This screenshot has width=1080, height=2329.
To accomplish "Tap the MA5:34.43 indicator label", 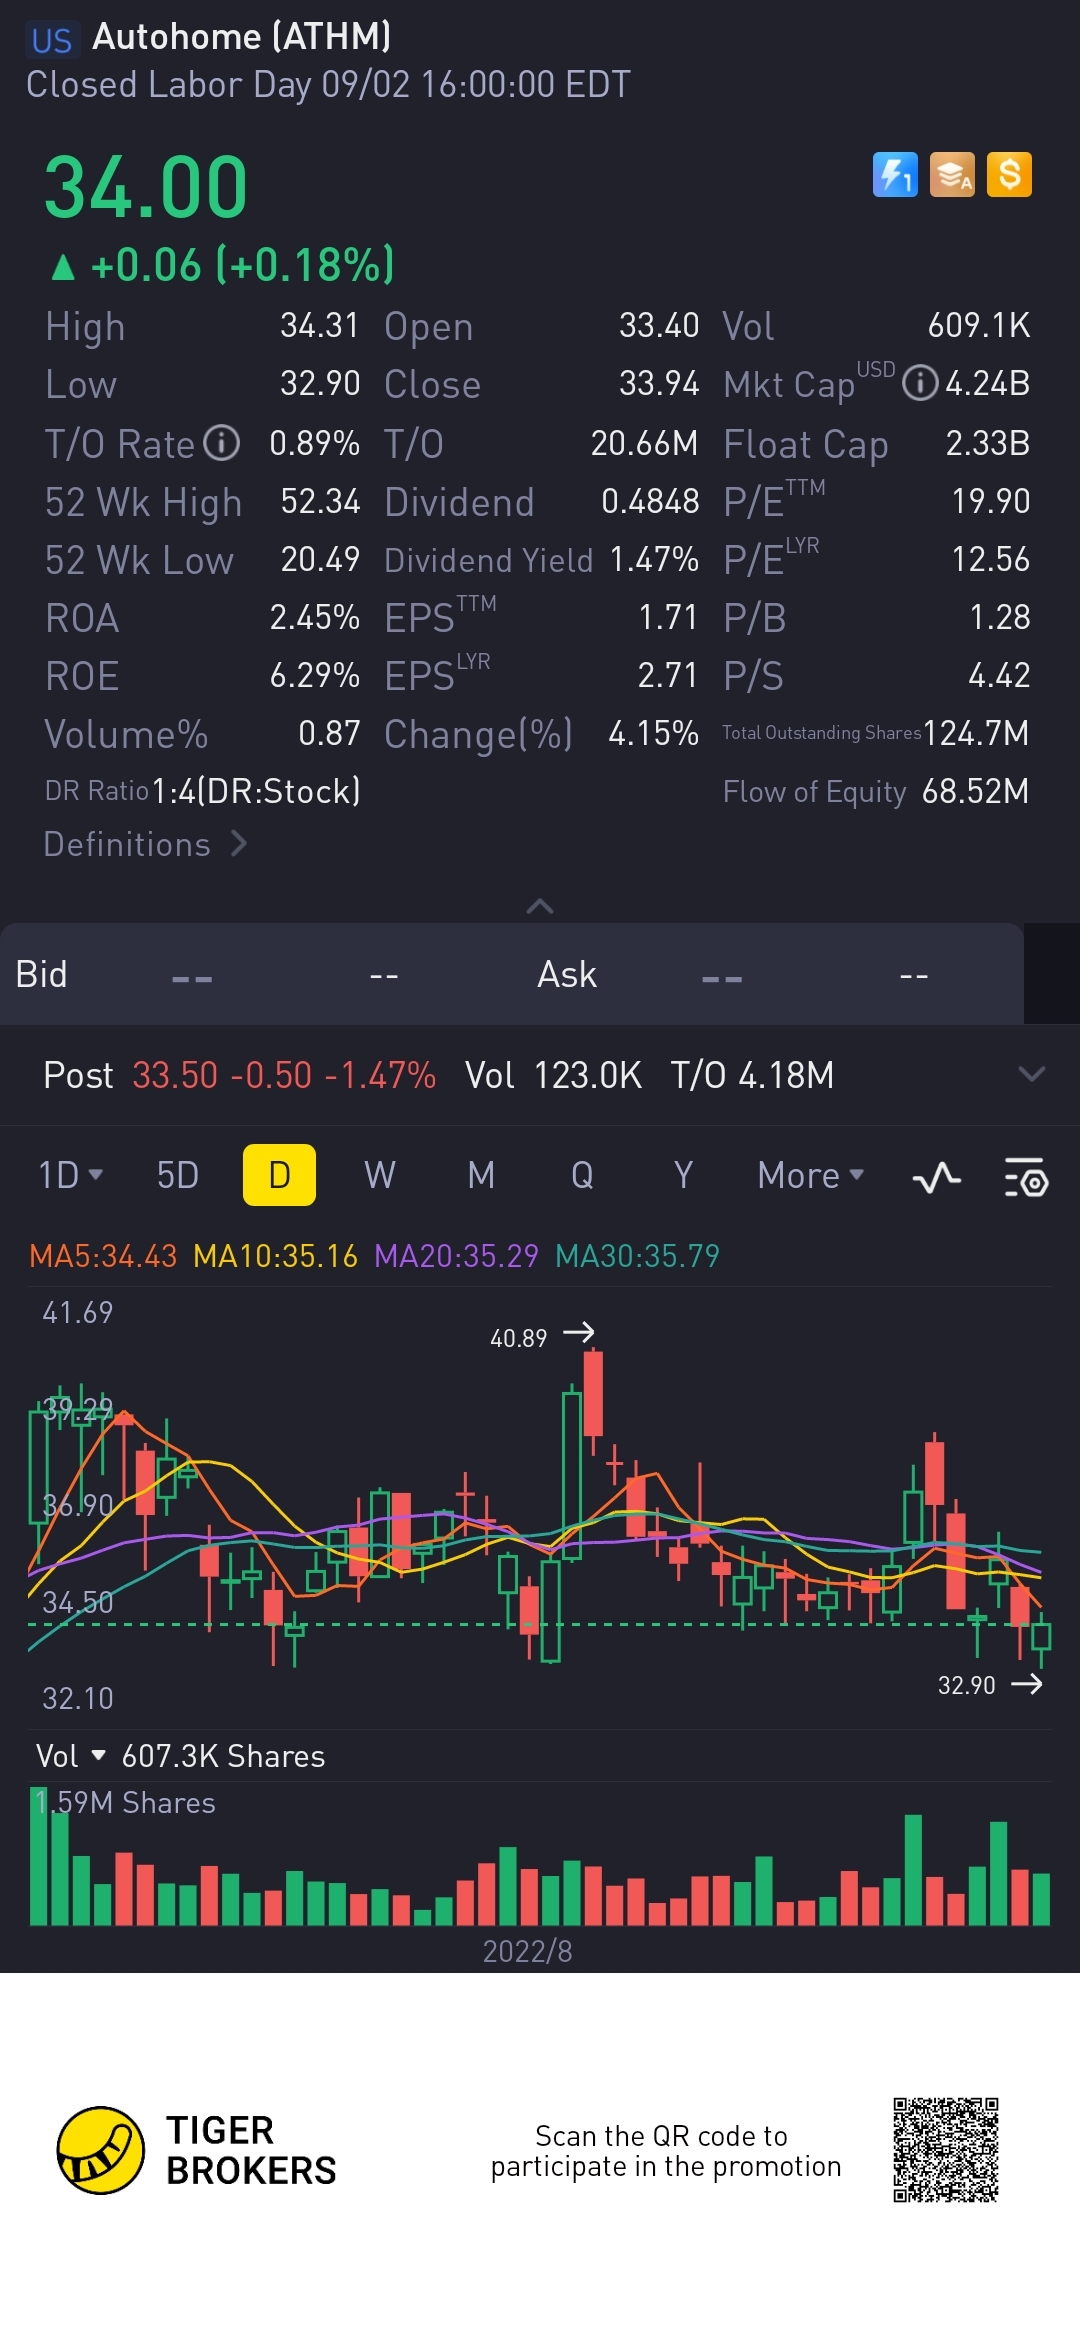I will (x=103, y=1256).
